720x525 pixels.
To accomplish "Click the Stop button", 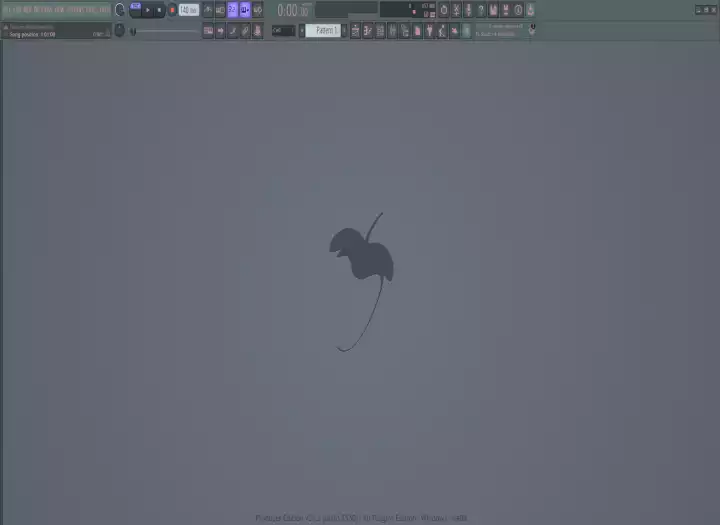I will pos(159,10).
